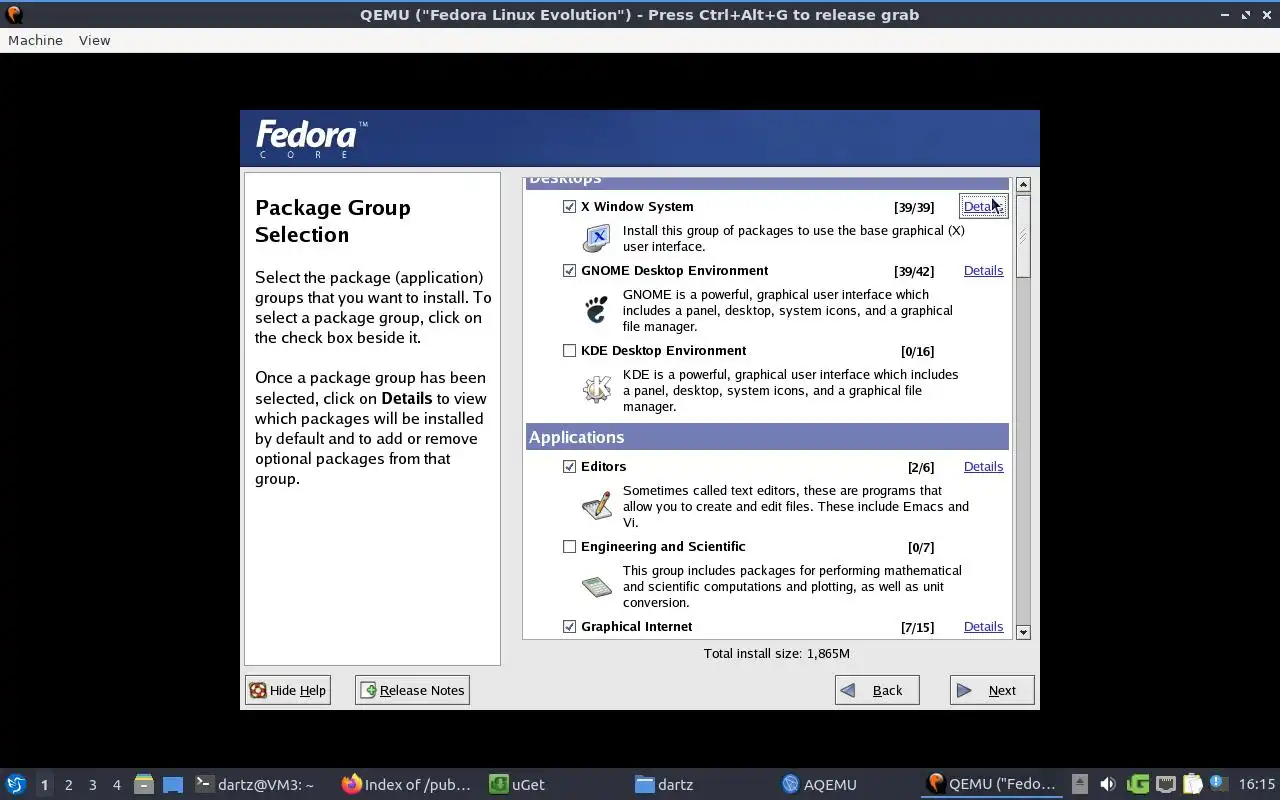Click the Package Group Selection heading

333,221
